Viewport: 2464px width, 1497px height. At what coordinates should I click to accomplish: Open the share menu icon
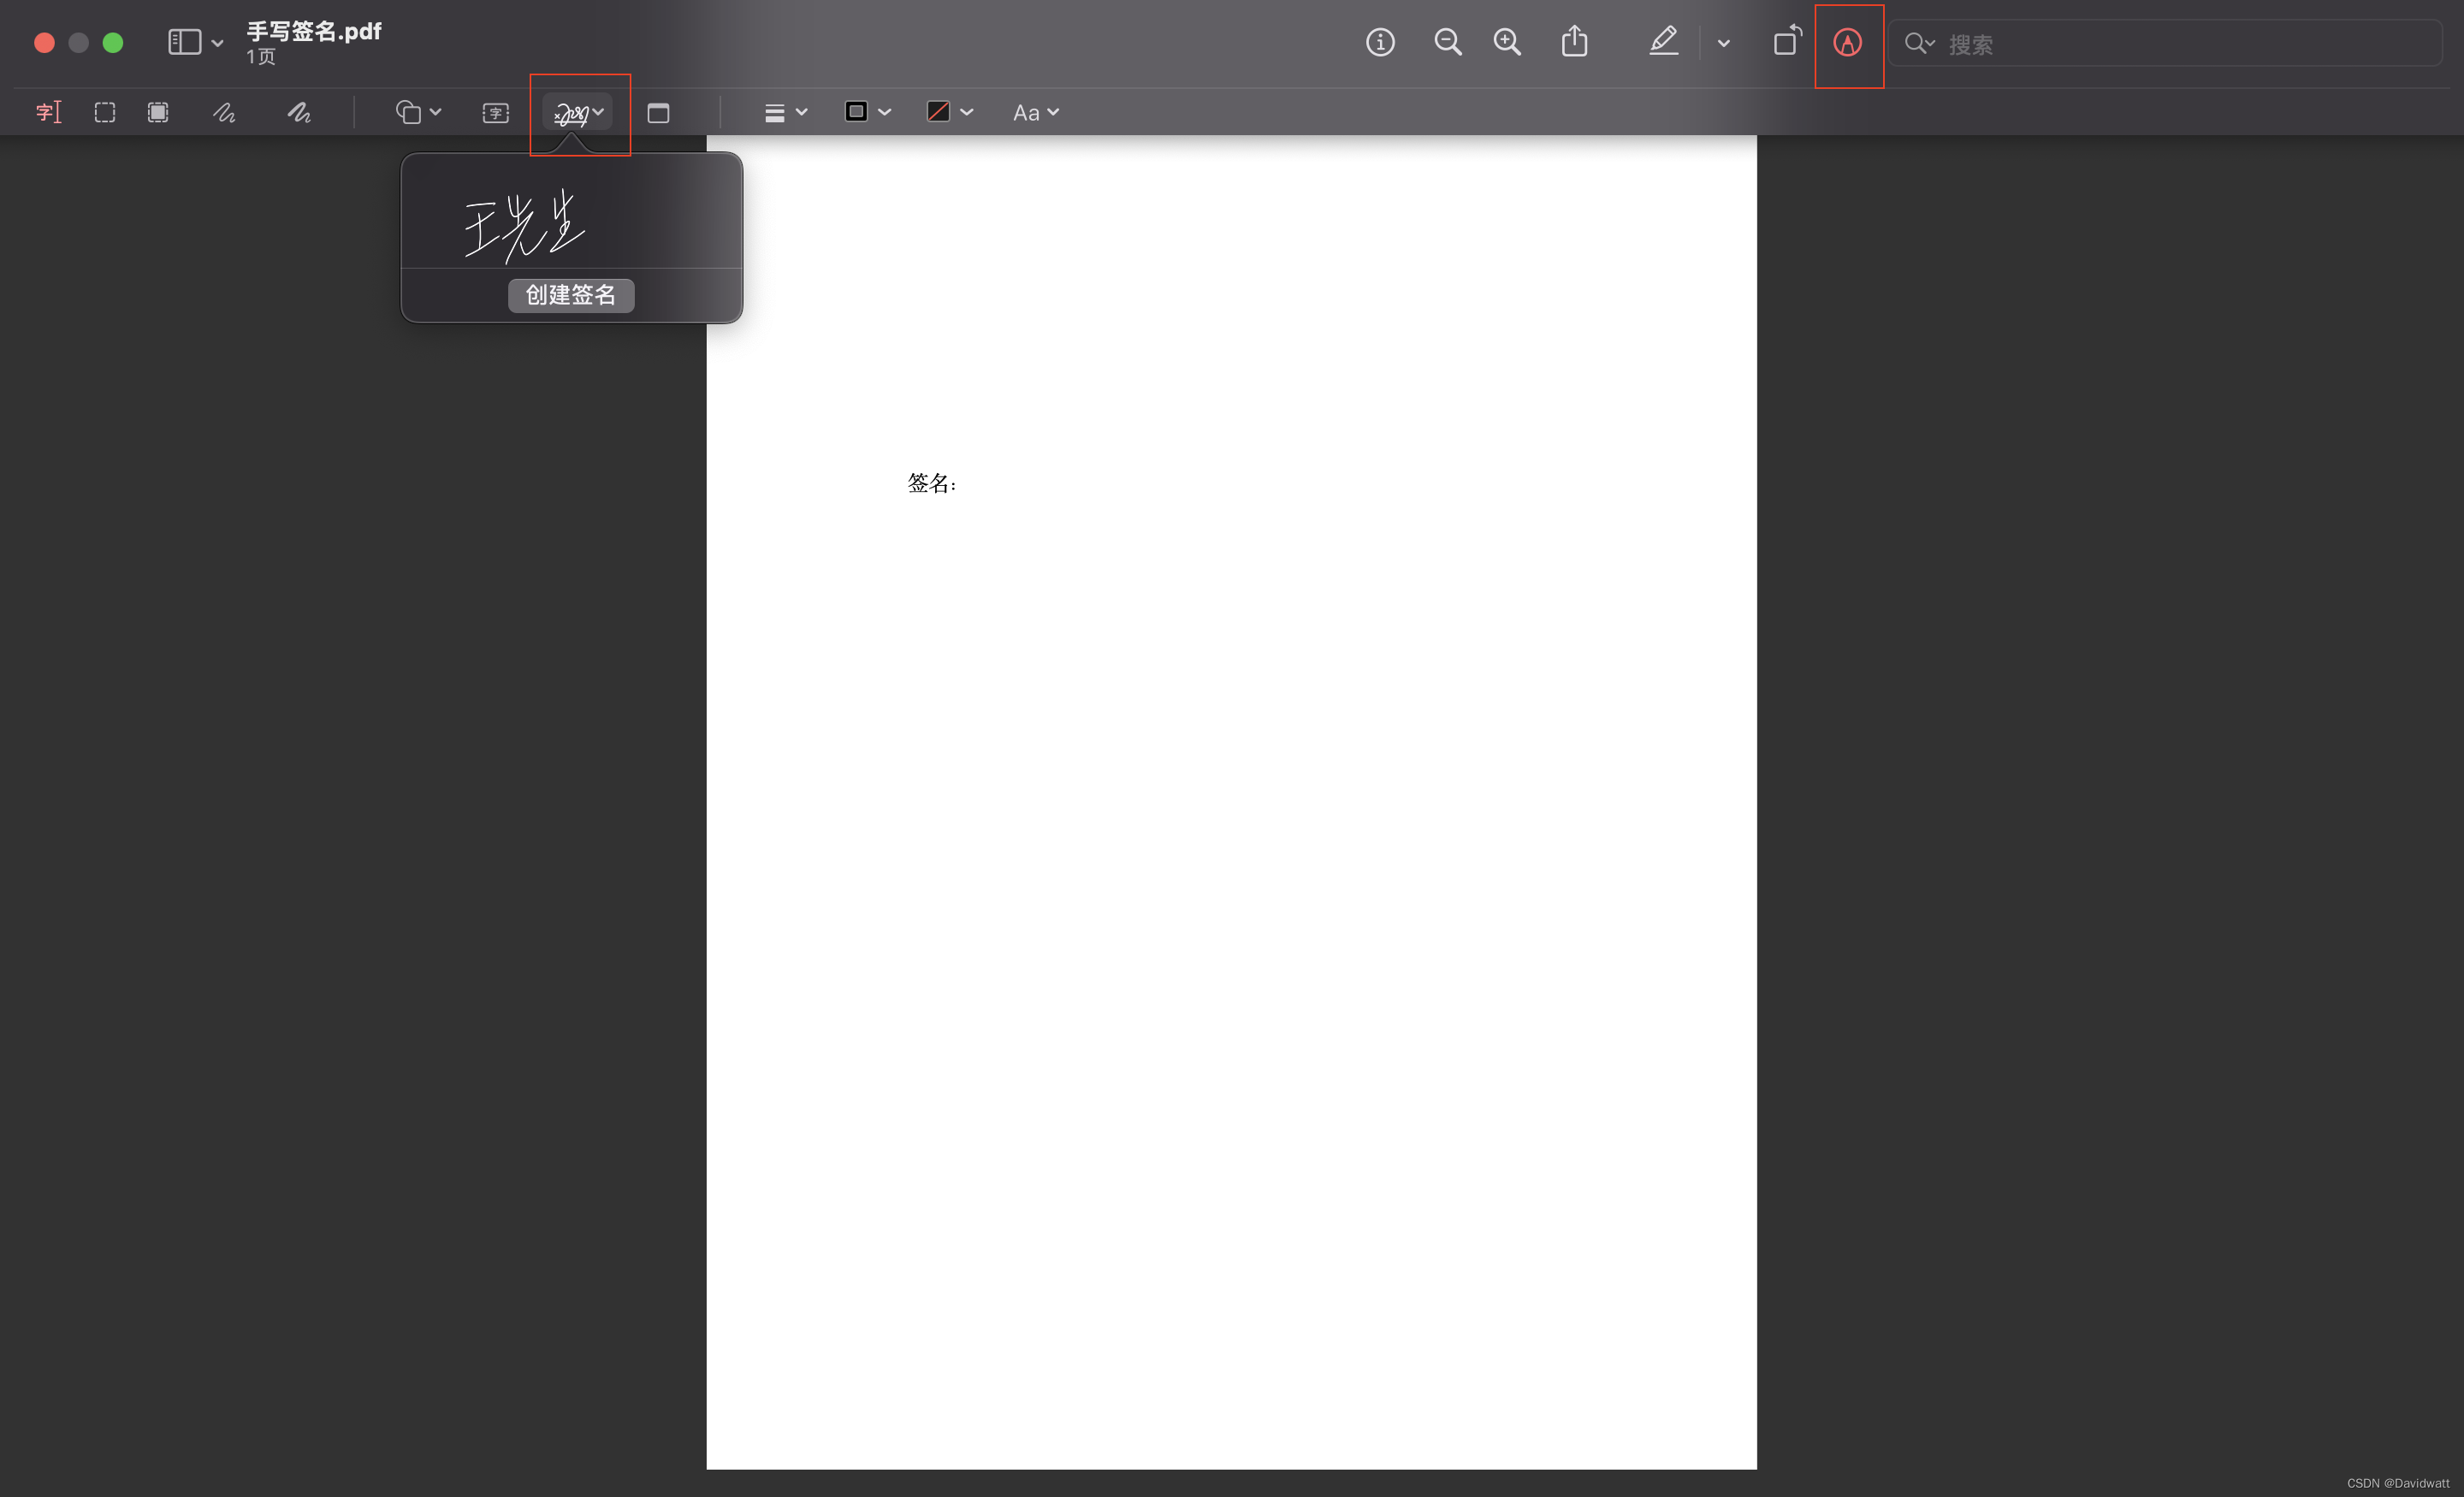click(x=1575, y=42)
